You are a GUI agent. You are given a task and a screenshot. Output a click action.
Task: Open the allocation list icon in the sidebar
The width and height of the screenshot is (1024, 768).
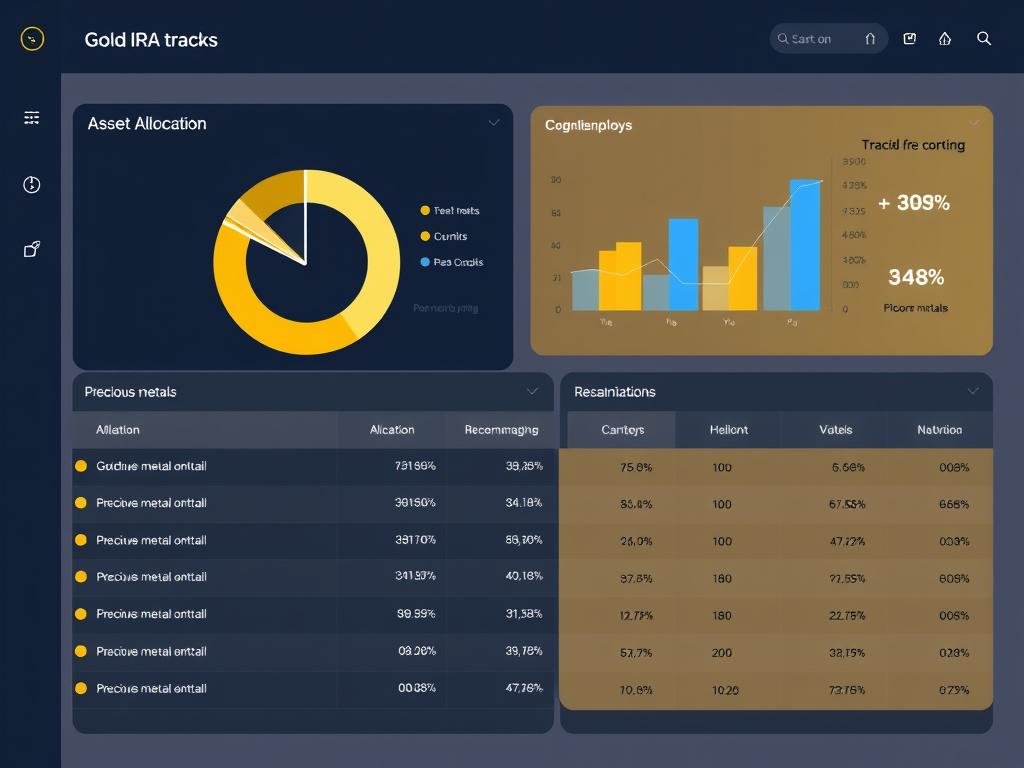pos(30,117)
